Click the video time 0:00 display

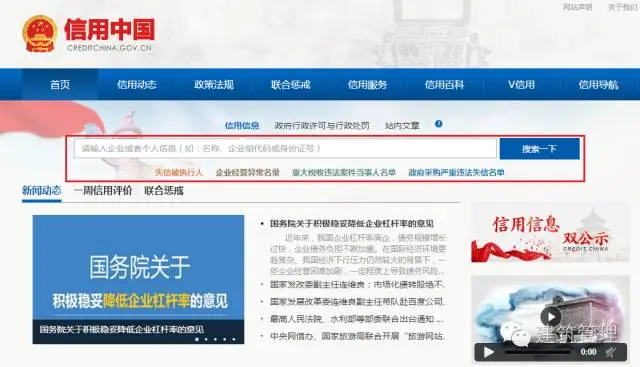(588, 352)
